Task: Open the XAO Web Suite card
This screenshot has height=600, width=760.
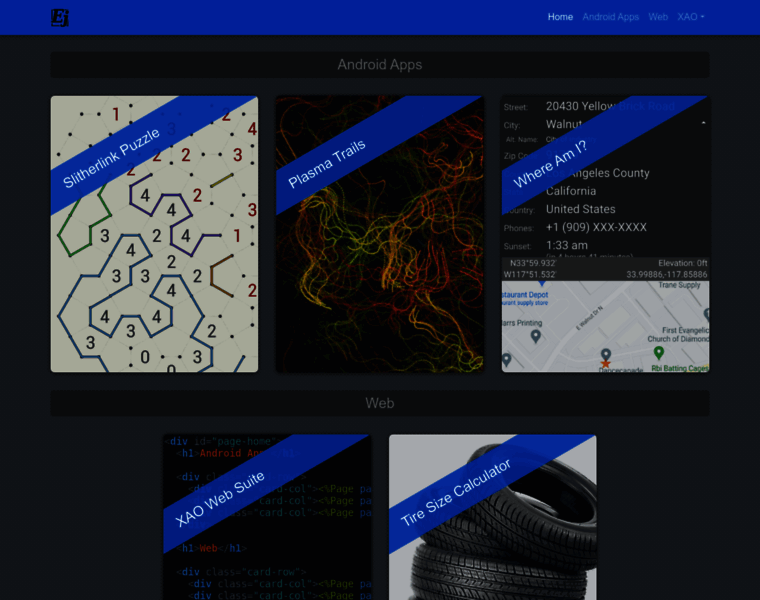Action: (267, 517)
